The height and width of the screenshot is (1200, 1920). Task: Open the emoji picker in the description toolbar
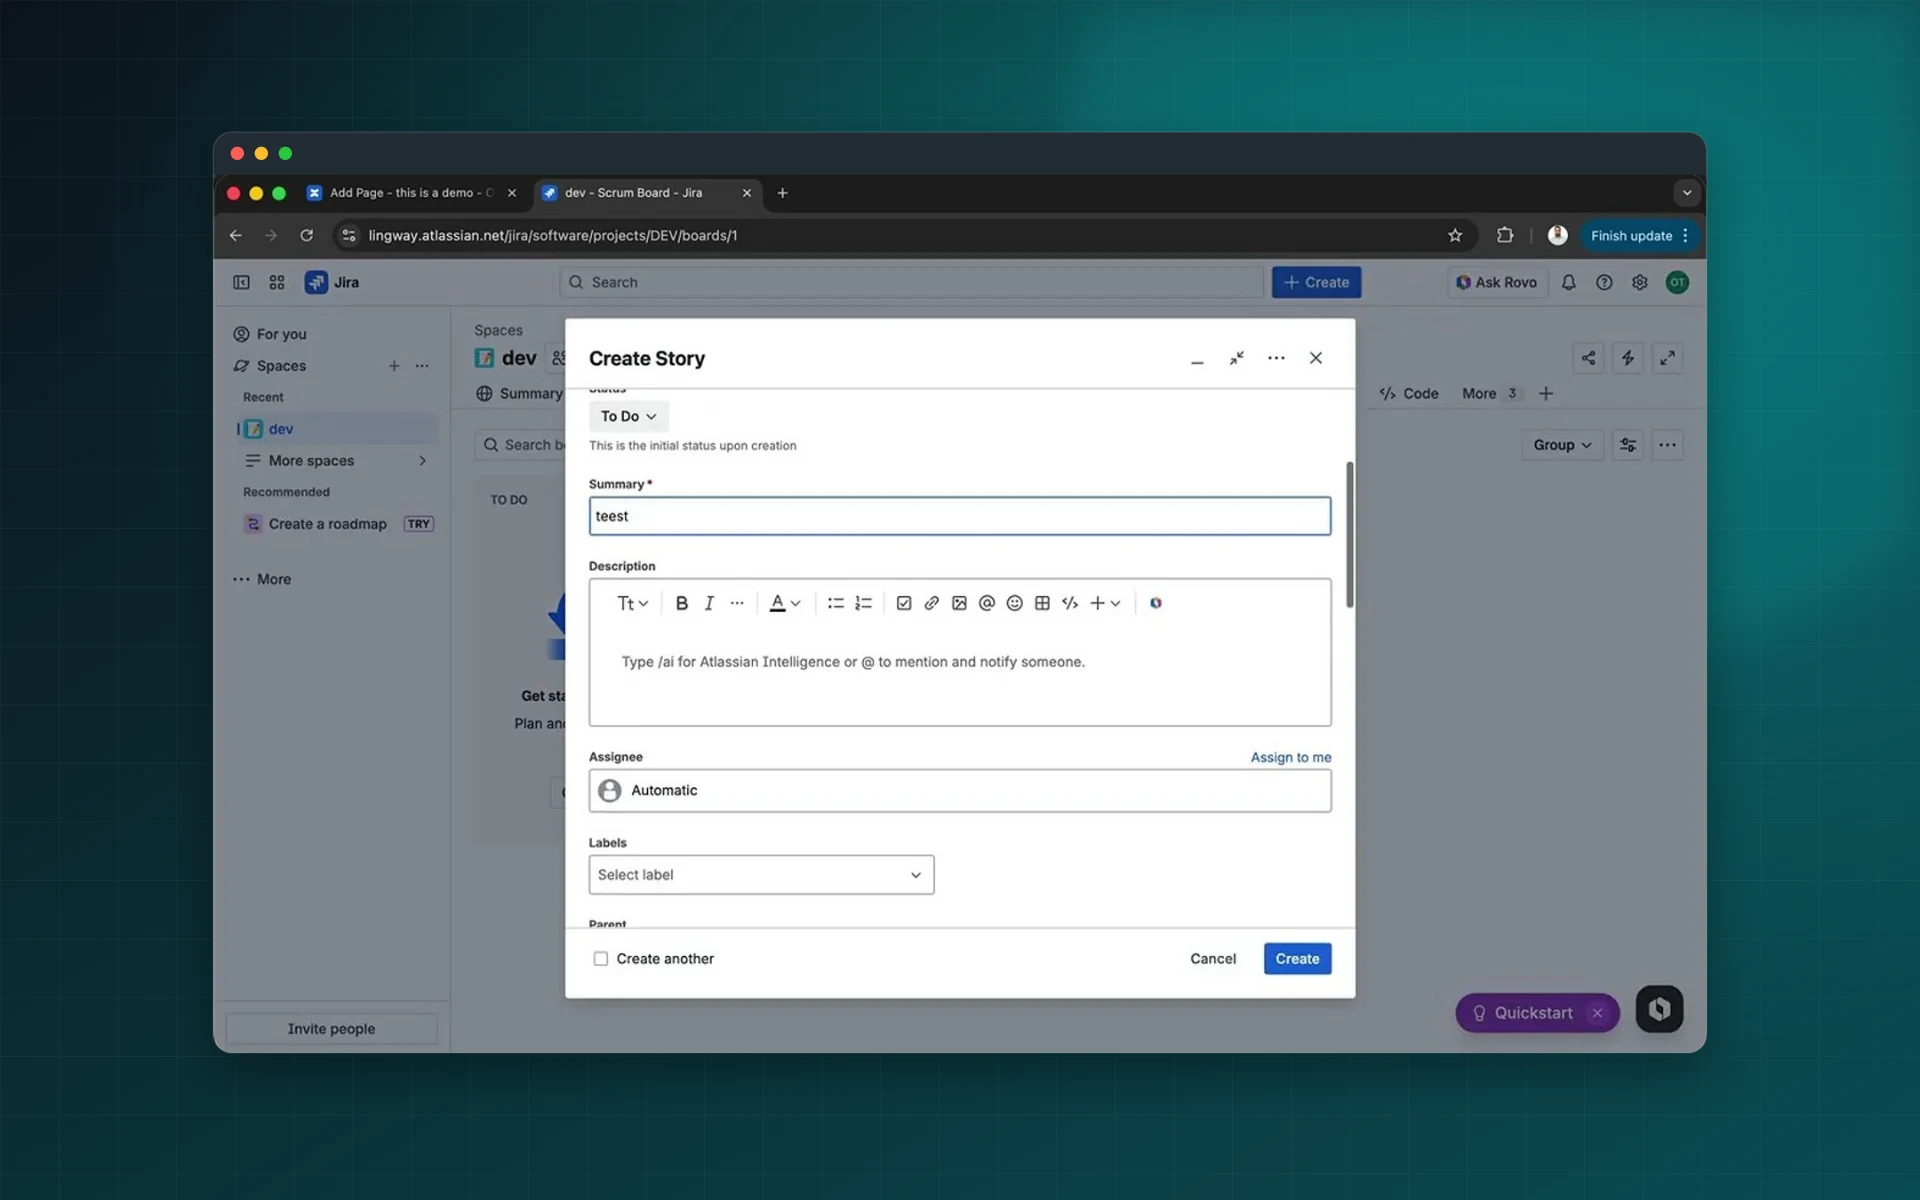(x=1014, y=603)
